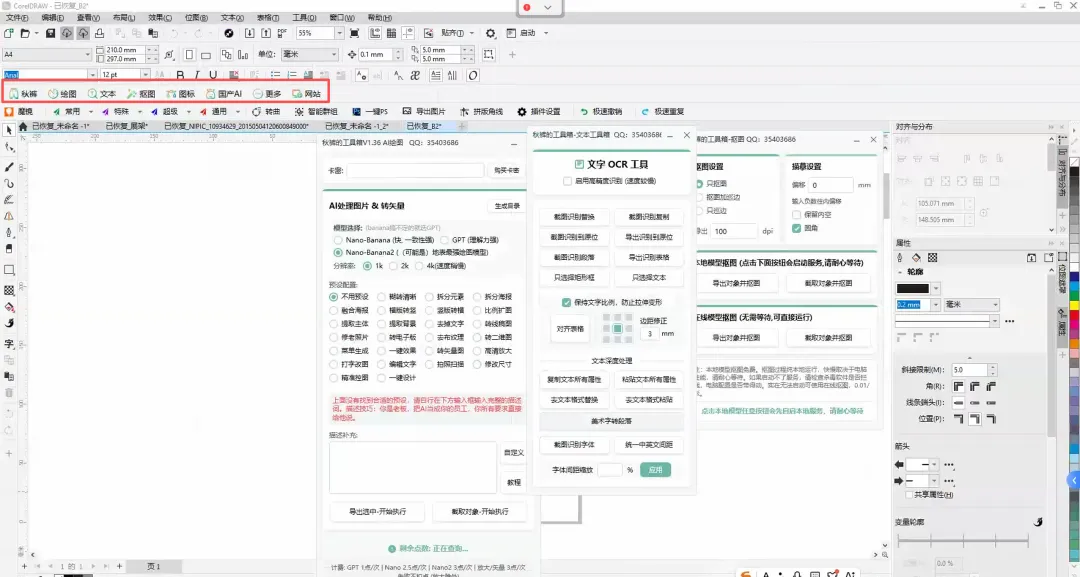1080x577 pixels.
Task: Click the 偏移 offset input field
Action: pos(830,185)
